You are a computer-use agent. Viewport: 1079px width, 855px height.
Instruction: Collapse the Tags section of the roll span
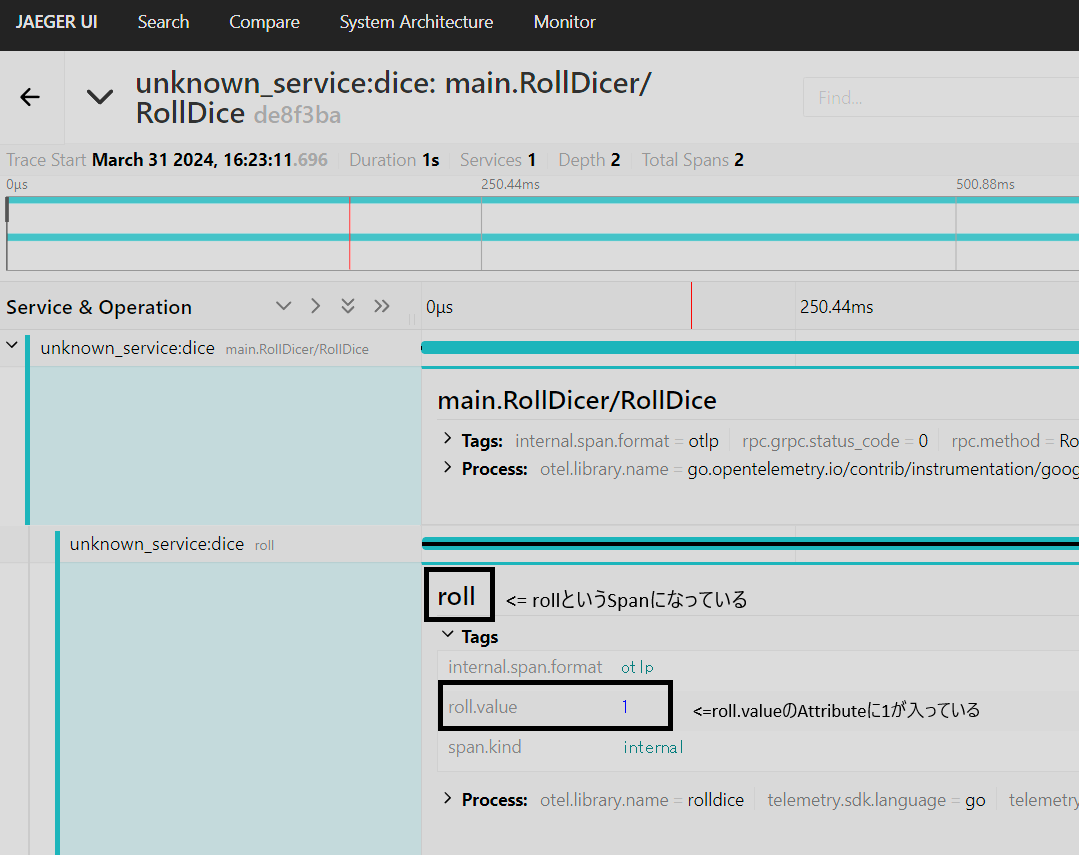tap(447, 636)
